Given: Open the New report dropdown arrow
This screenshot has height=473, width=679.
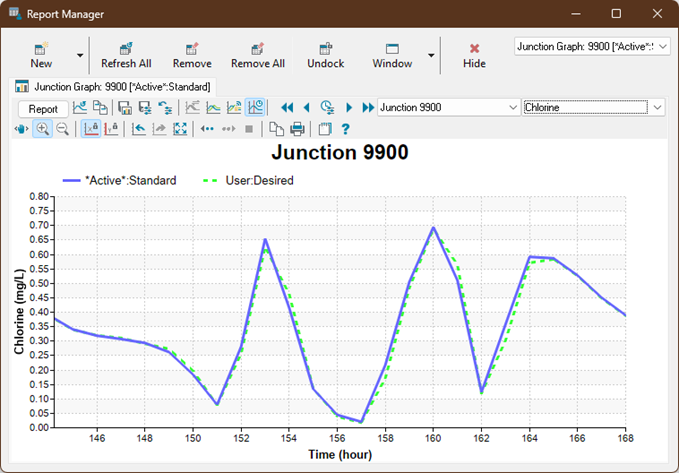Looking at the screenshot, I should 80,55.
